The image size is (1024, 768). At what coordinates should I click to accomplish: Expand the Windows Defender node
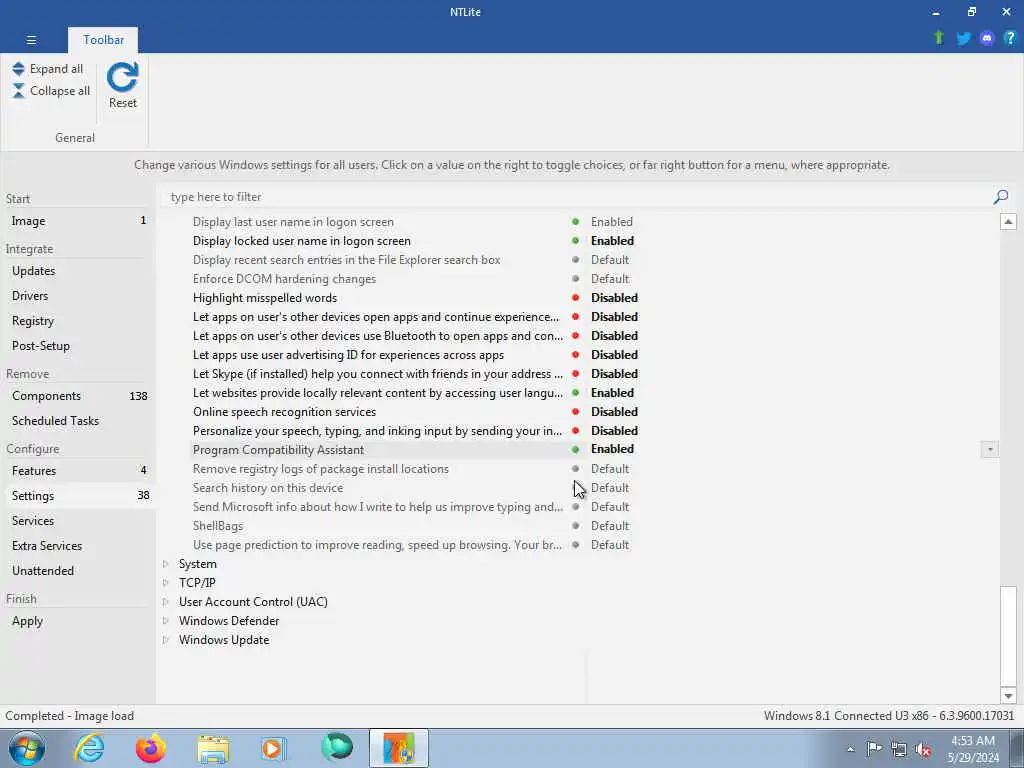(165, 620)
